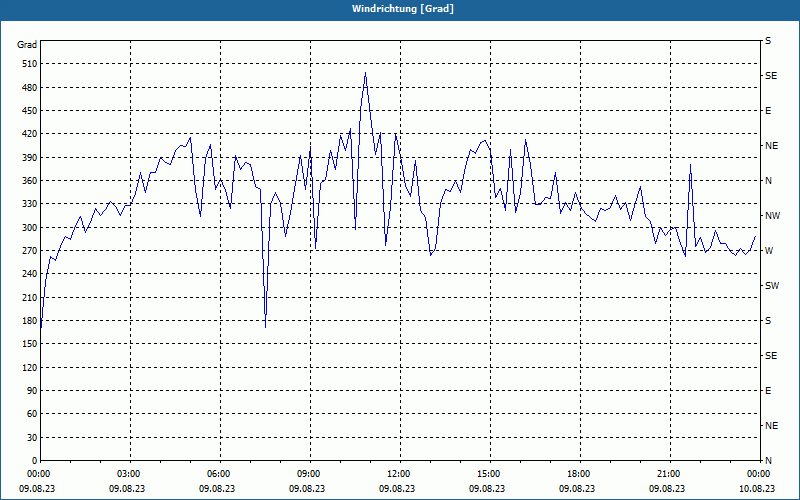Click the S compass label level with 180
800x500 pixels.
tap(768, 321)
